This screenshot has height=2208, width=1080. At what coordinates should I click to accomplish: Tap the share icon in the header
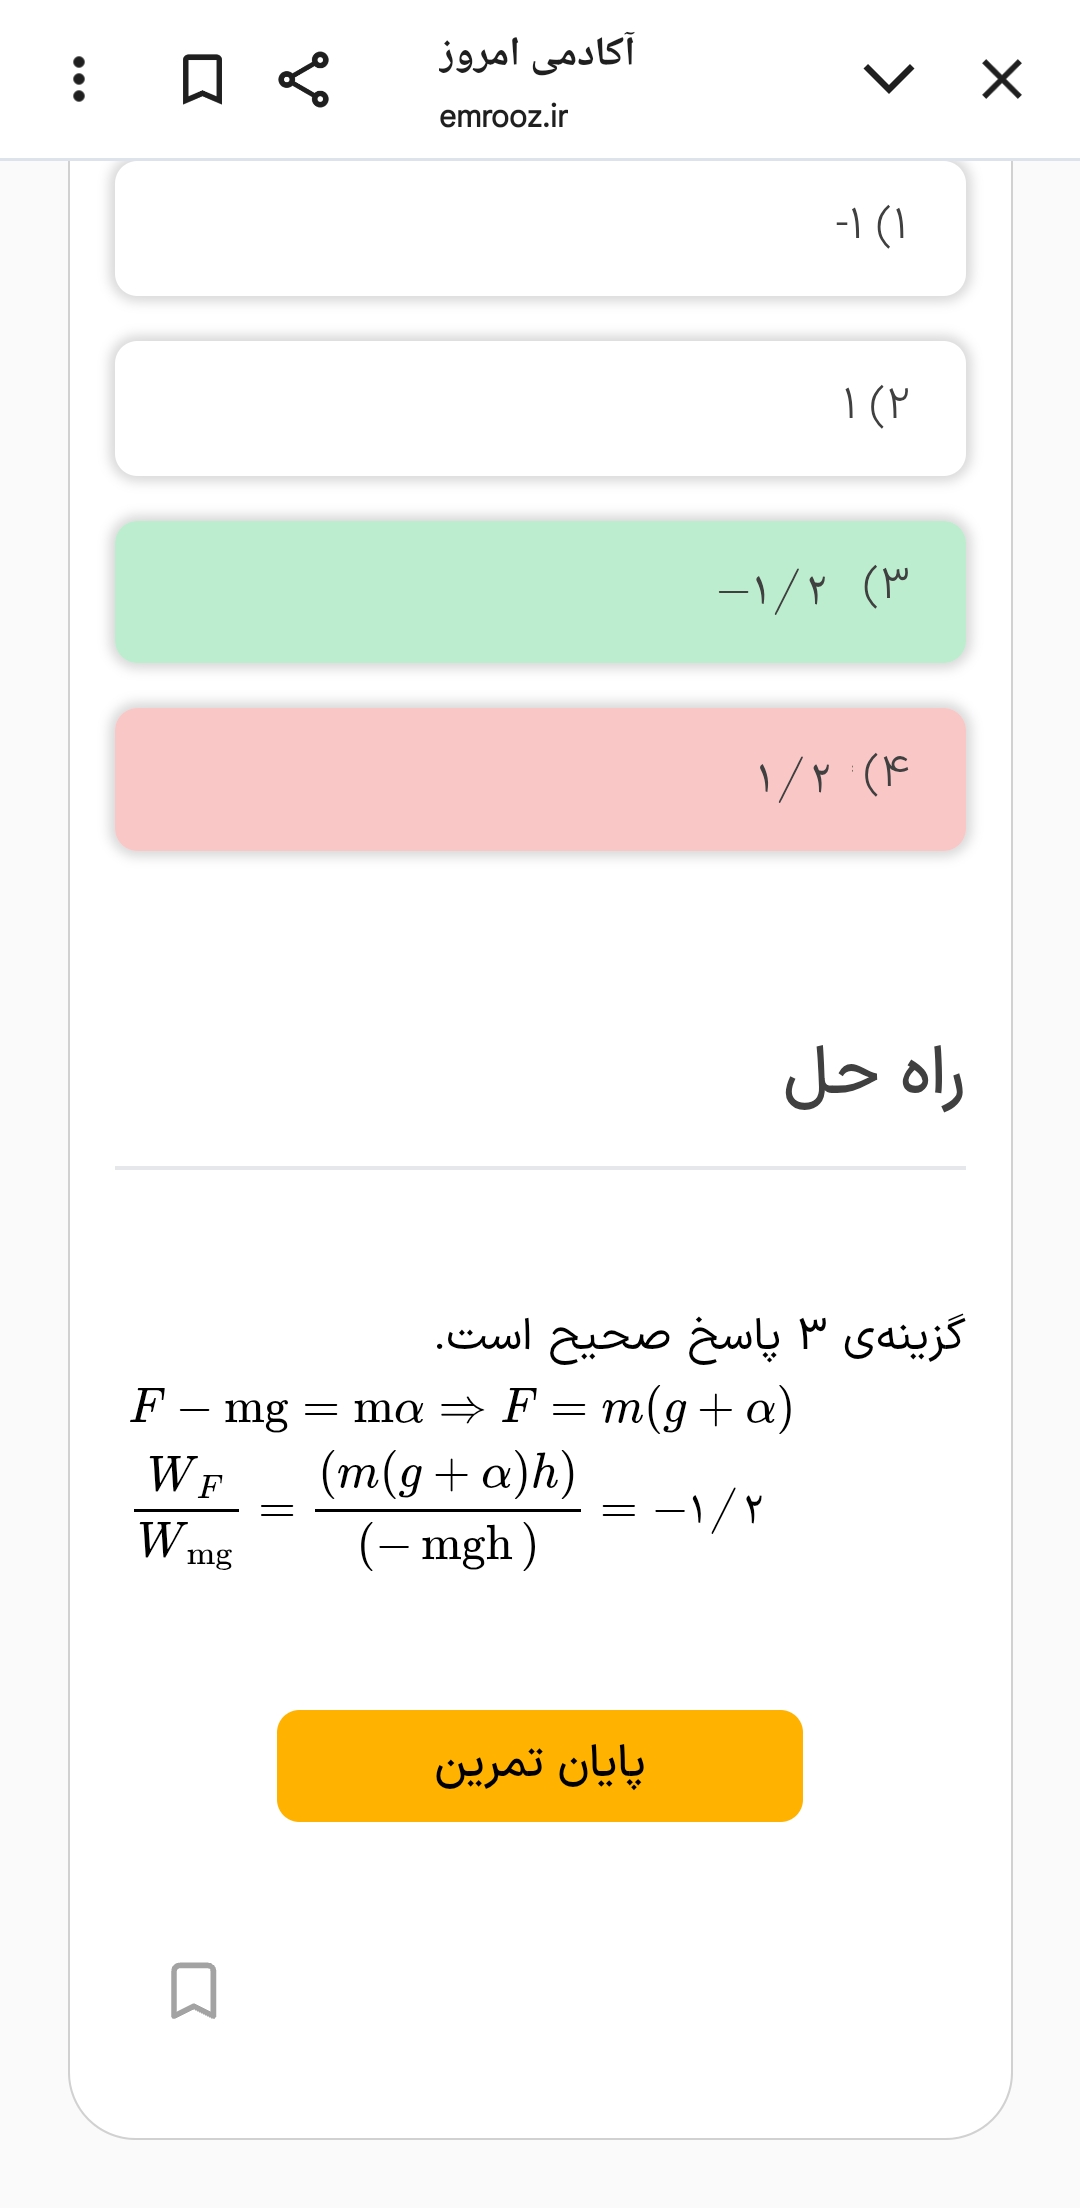click(x=303, y=79)
